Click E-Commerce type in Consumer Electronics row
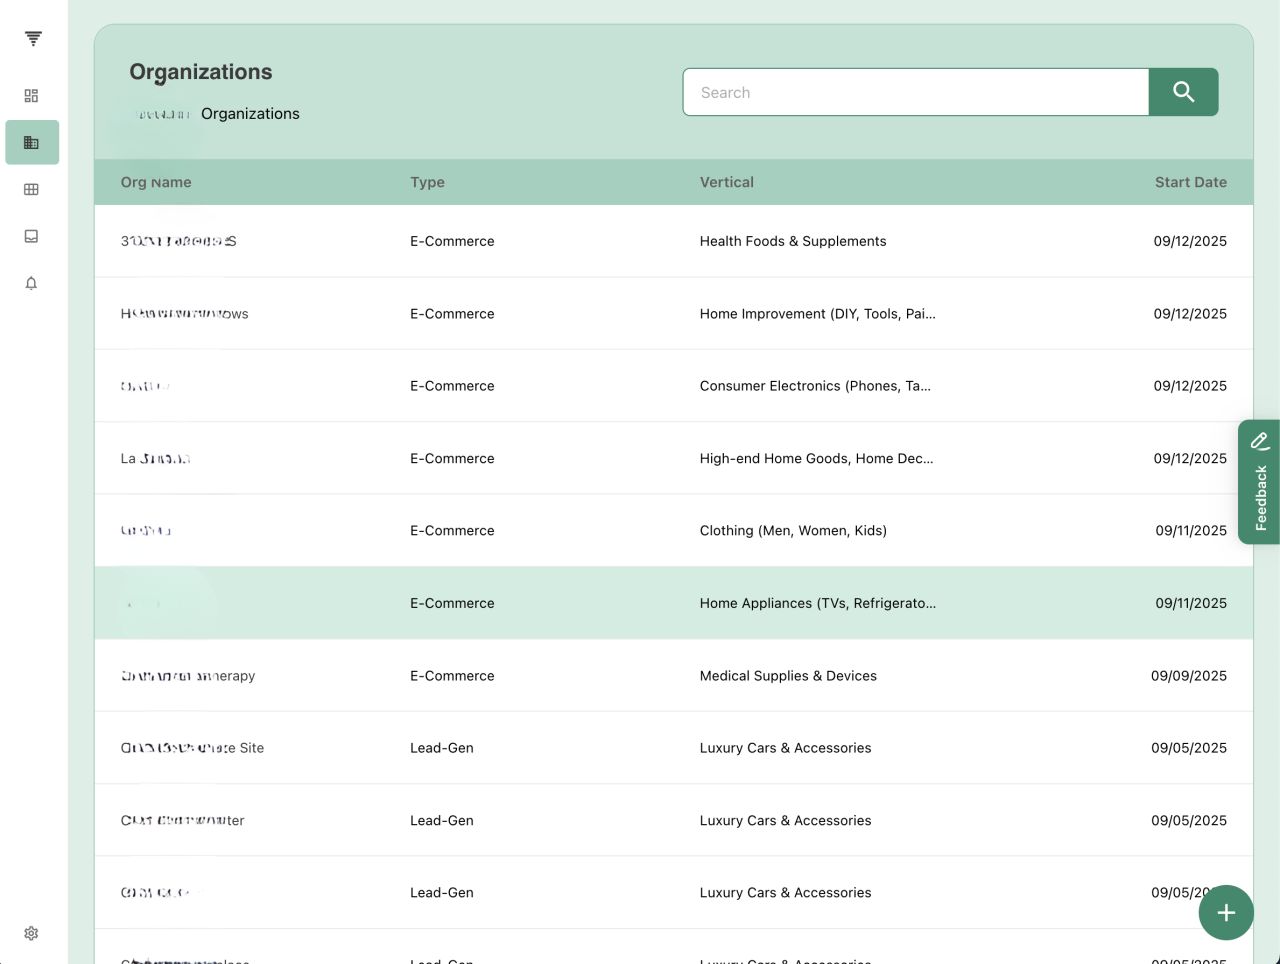This screenshot has width=1280, height=964. click(452, 386)
